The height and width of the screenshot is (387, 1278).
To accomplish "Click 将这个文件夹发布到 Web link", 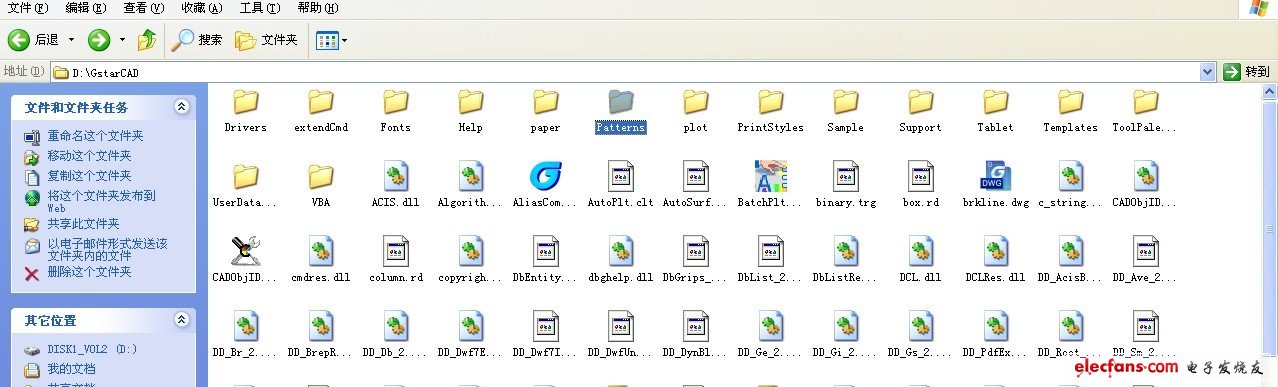I will (x=102, y=201).
